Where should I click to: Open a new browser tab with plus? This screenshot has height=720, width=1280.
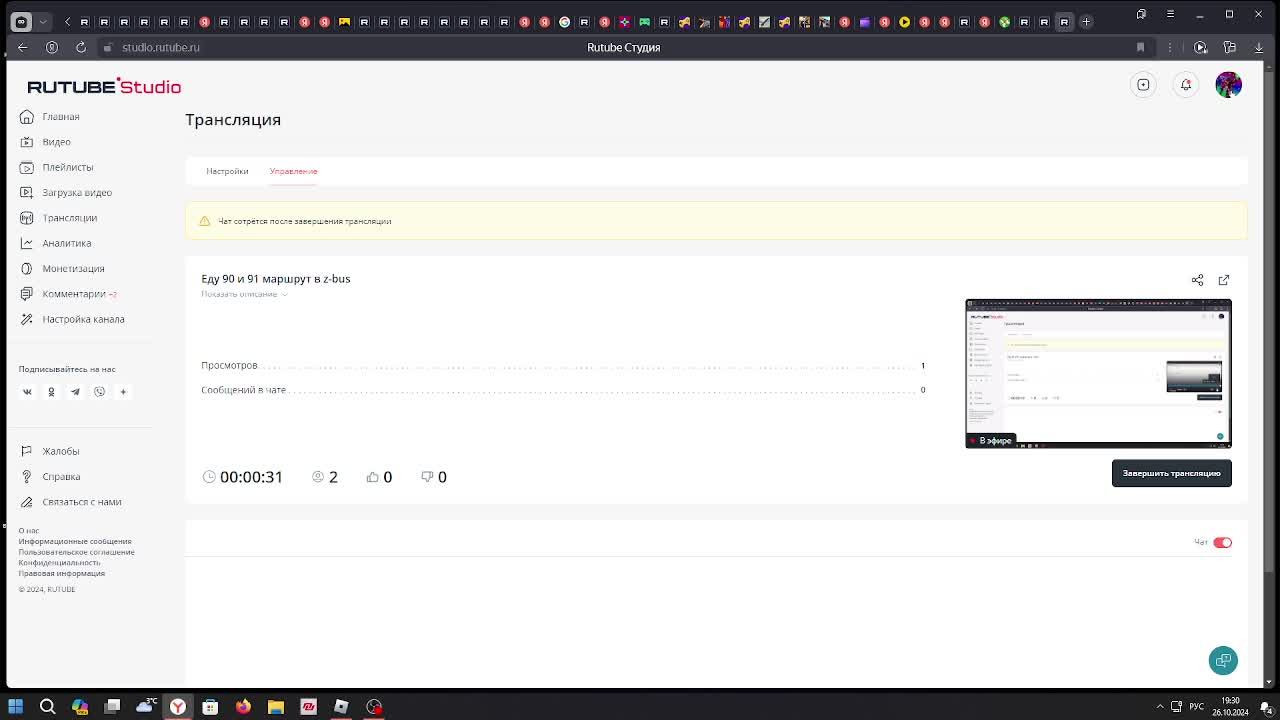coord(1086,22)
